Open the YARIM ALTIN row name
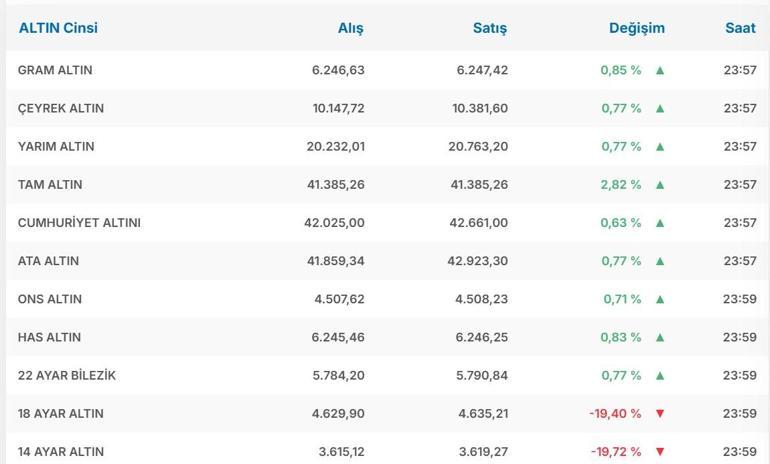770x464 pixels. (56, 146)
